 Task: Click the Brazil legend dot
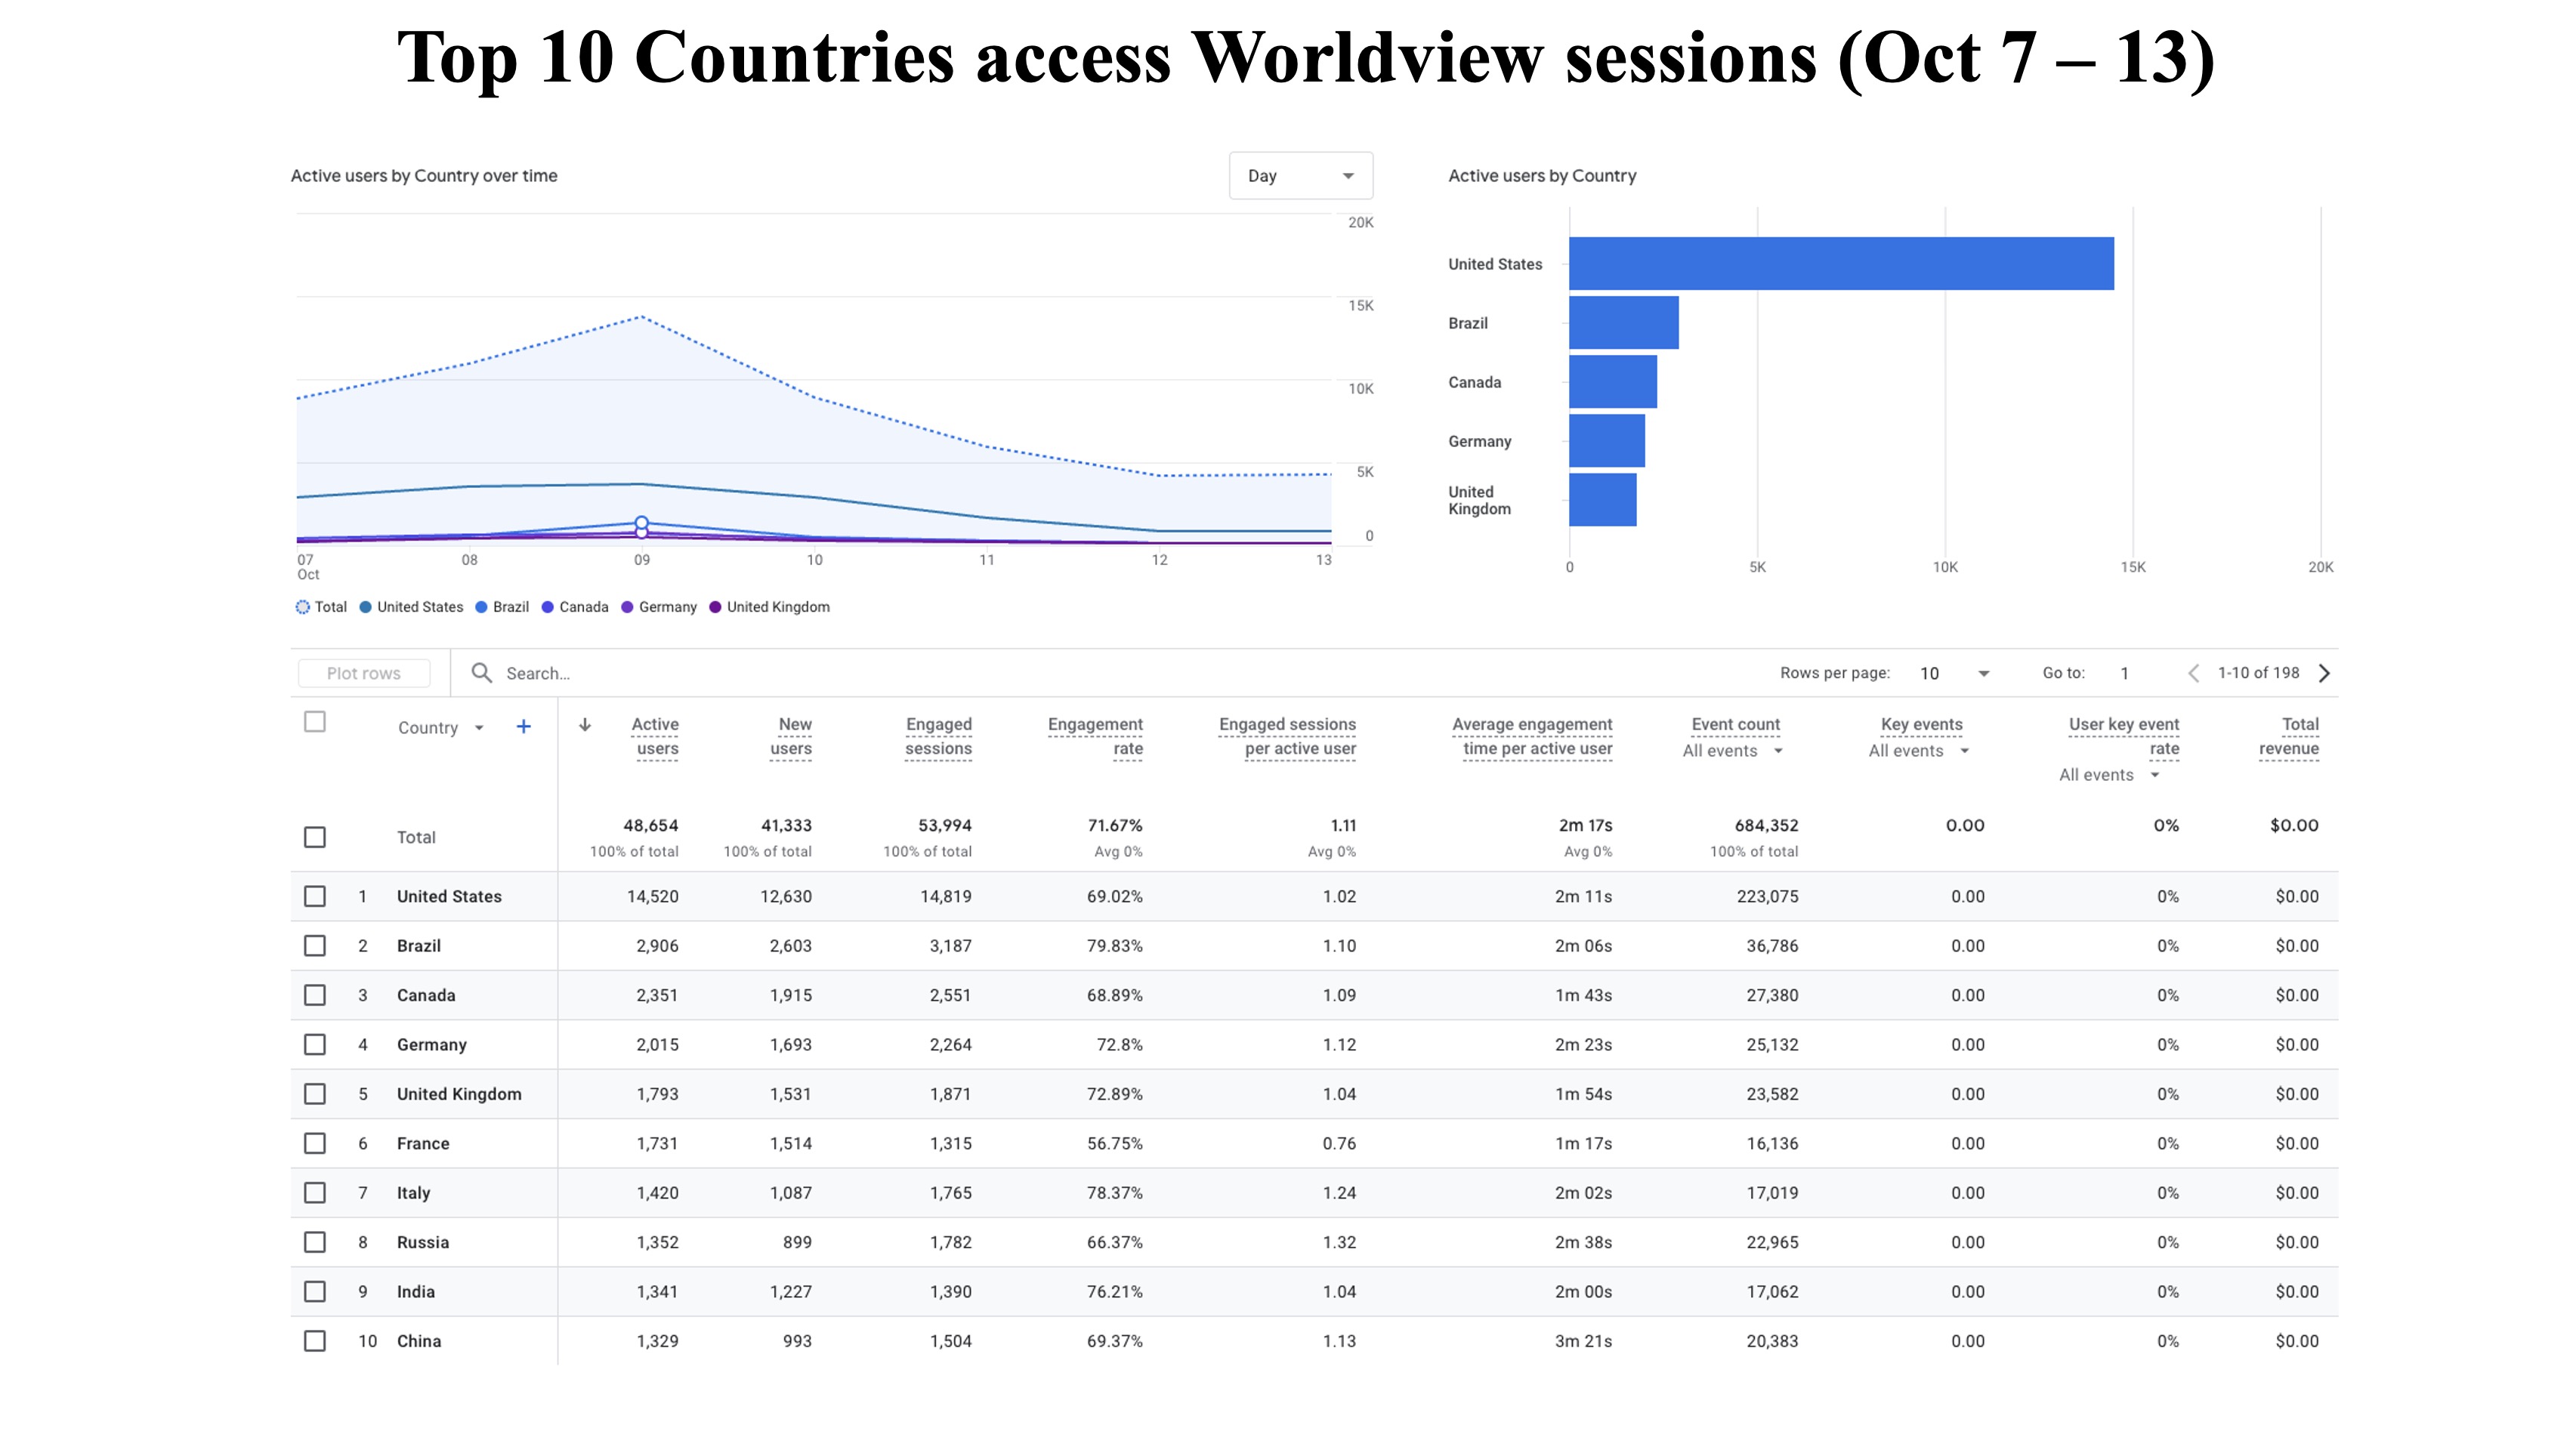point(481,607)
